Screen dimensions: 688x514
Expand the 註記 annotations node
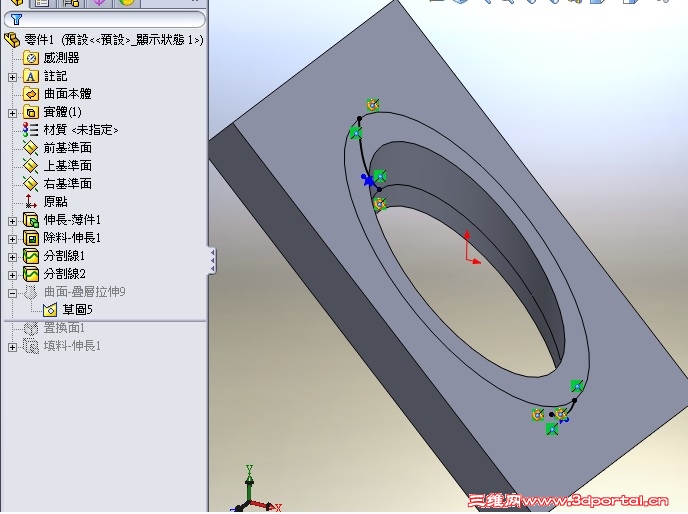(12, 77)
